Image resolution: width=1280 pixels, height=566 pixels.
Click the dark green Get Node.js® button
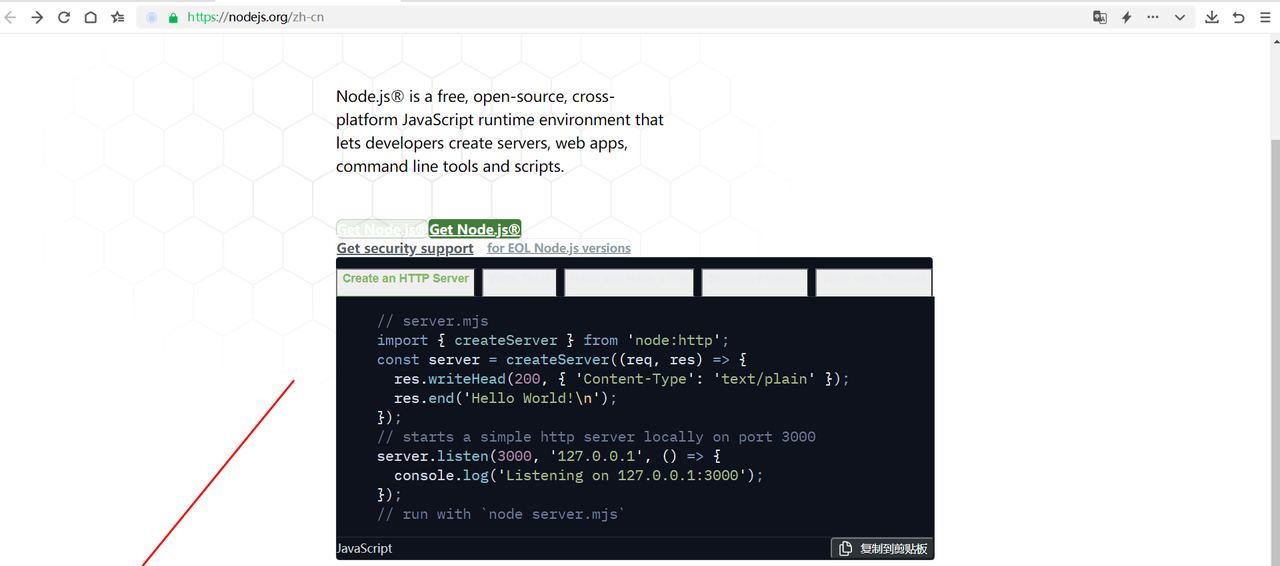pyautogui.click(x=475, y=230)
